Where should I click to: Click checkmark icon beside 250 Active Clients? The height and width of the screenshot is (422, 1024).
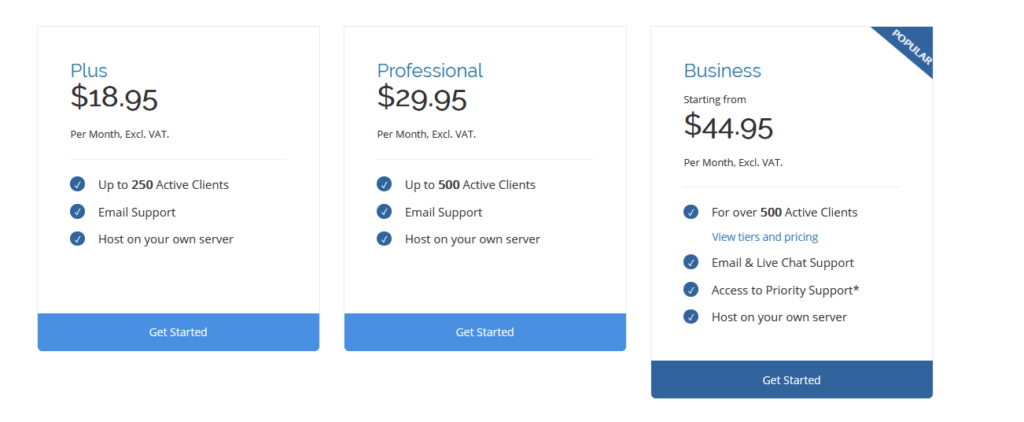[x=78, y=184]
